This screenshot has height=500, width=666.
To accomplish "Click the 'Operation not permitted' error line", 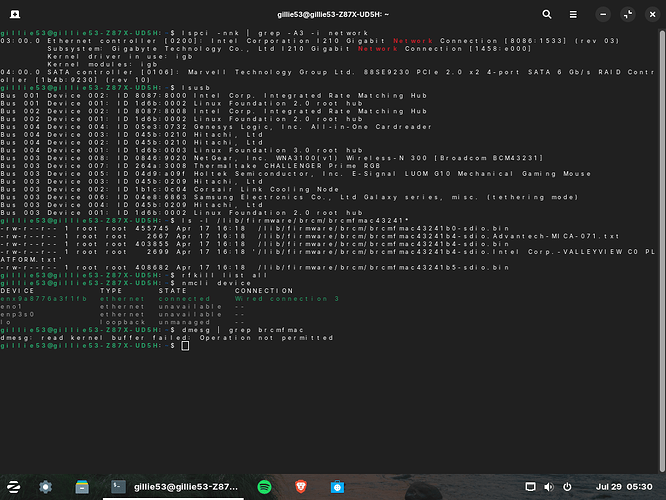I will 167,338.
